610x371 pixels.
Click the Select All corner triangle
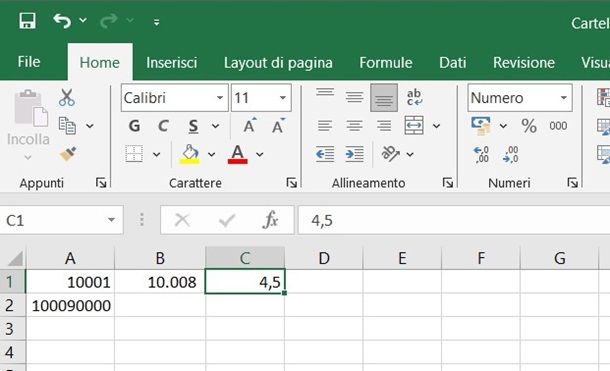[x=15, y=258]
